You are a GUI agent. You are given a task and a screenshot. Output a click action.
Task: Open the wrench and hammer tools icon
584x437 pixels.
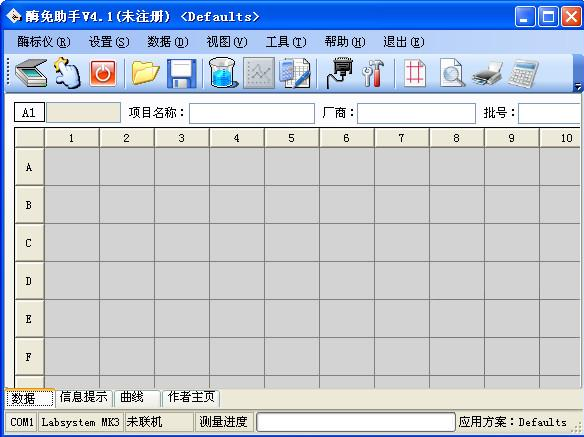[373, 73]
